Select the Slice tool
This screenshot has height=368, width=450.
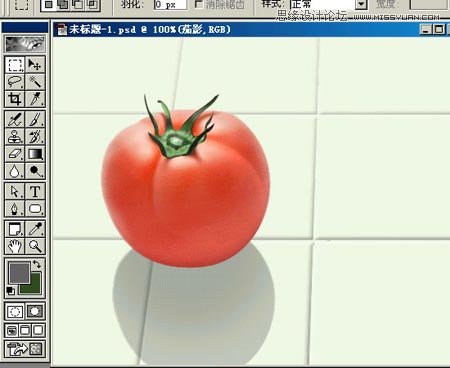coord(35,99)
